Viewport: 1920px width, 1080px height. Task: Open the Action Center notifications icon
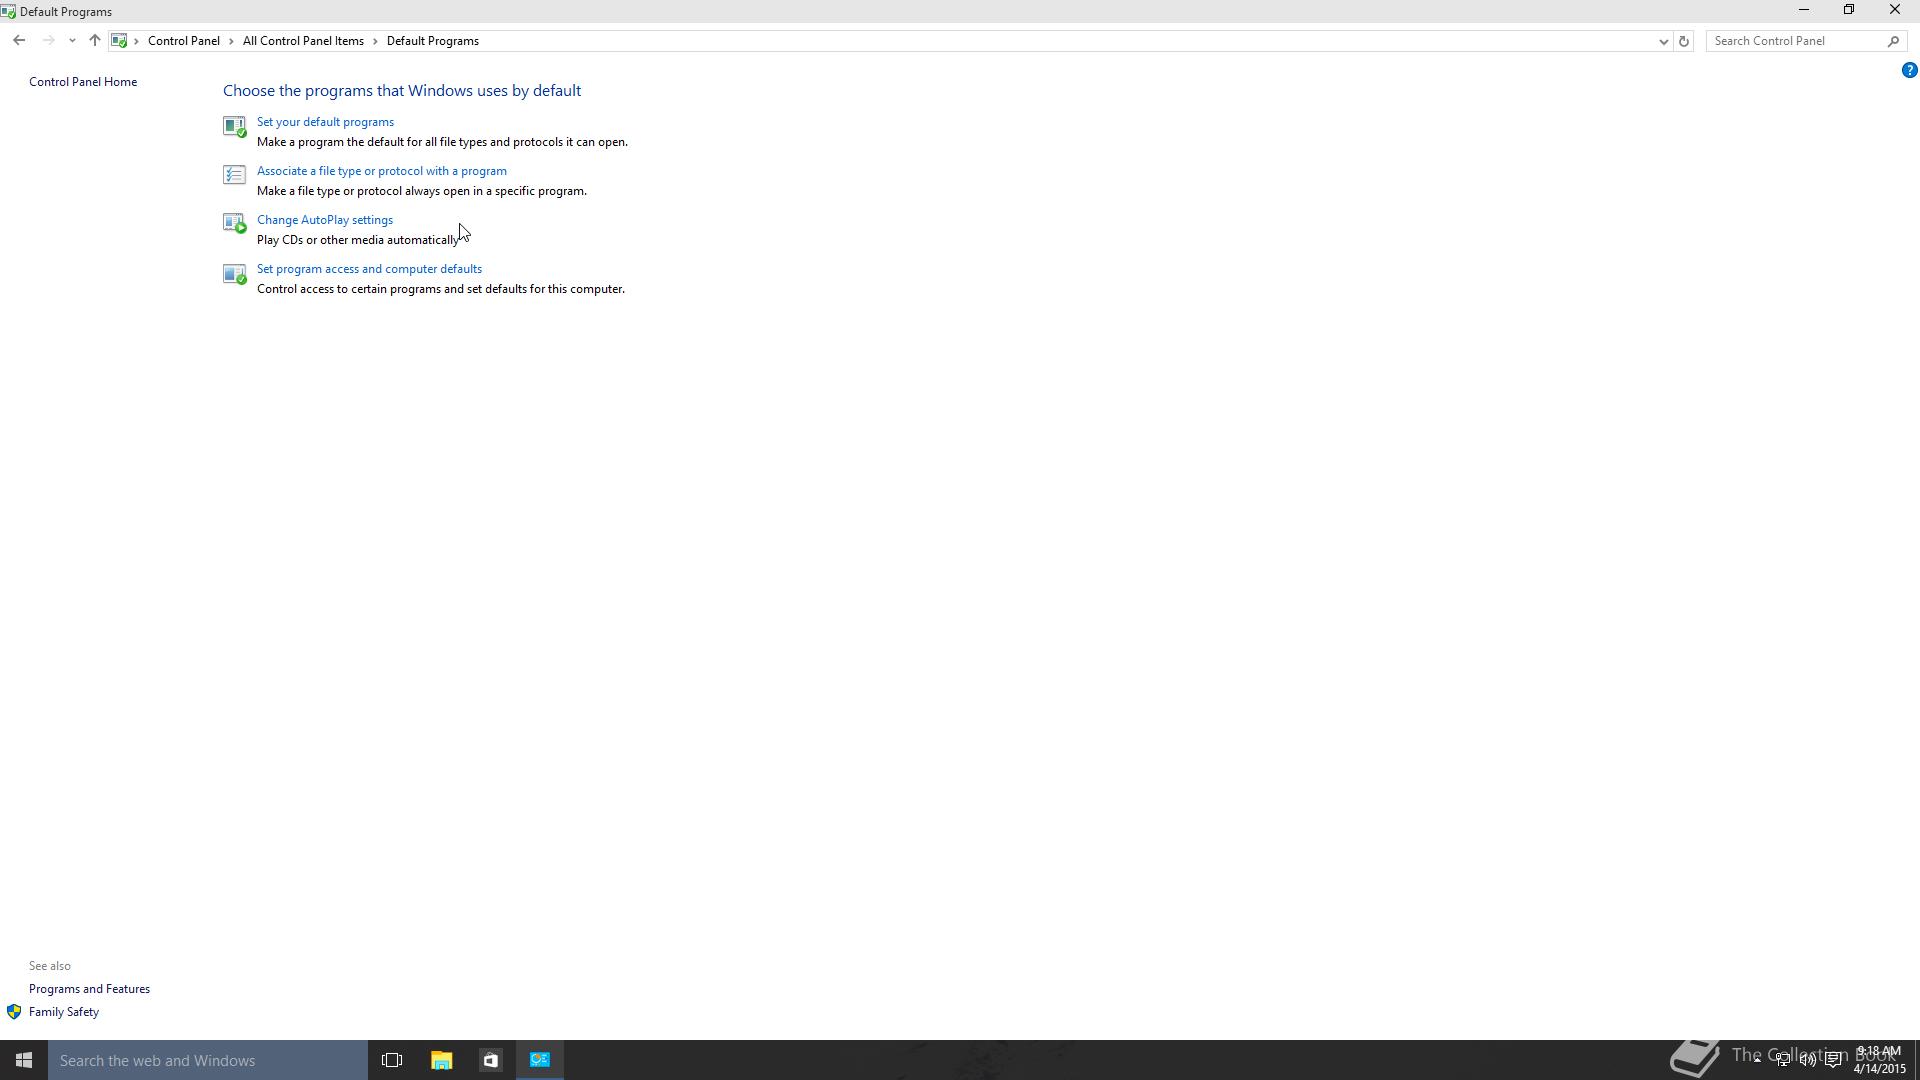(1833, 1060)
